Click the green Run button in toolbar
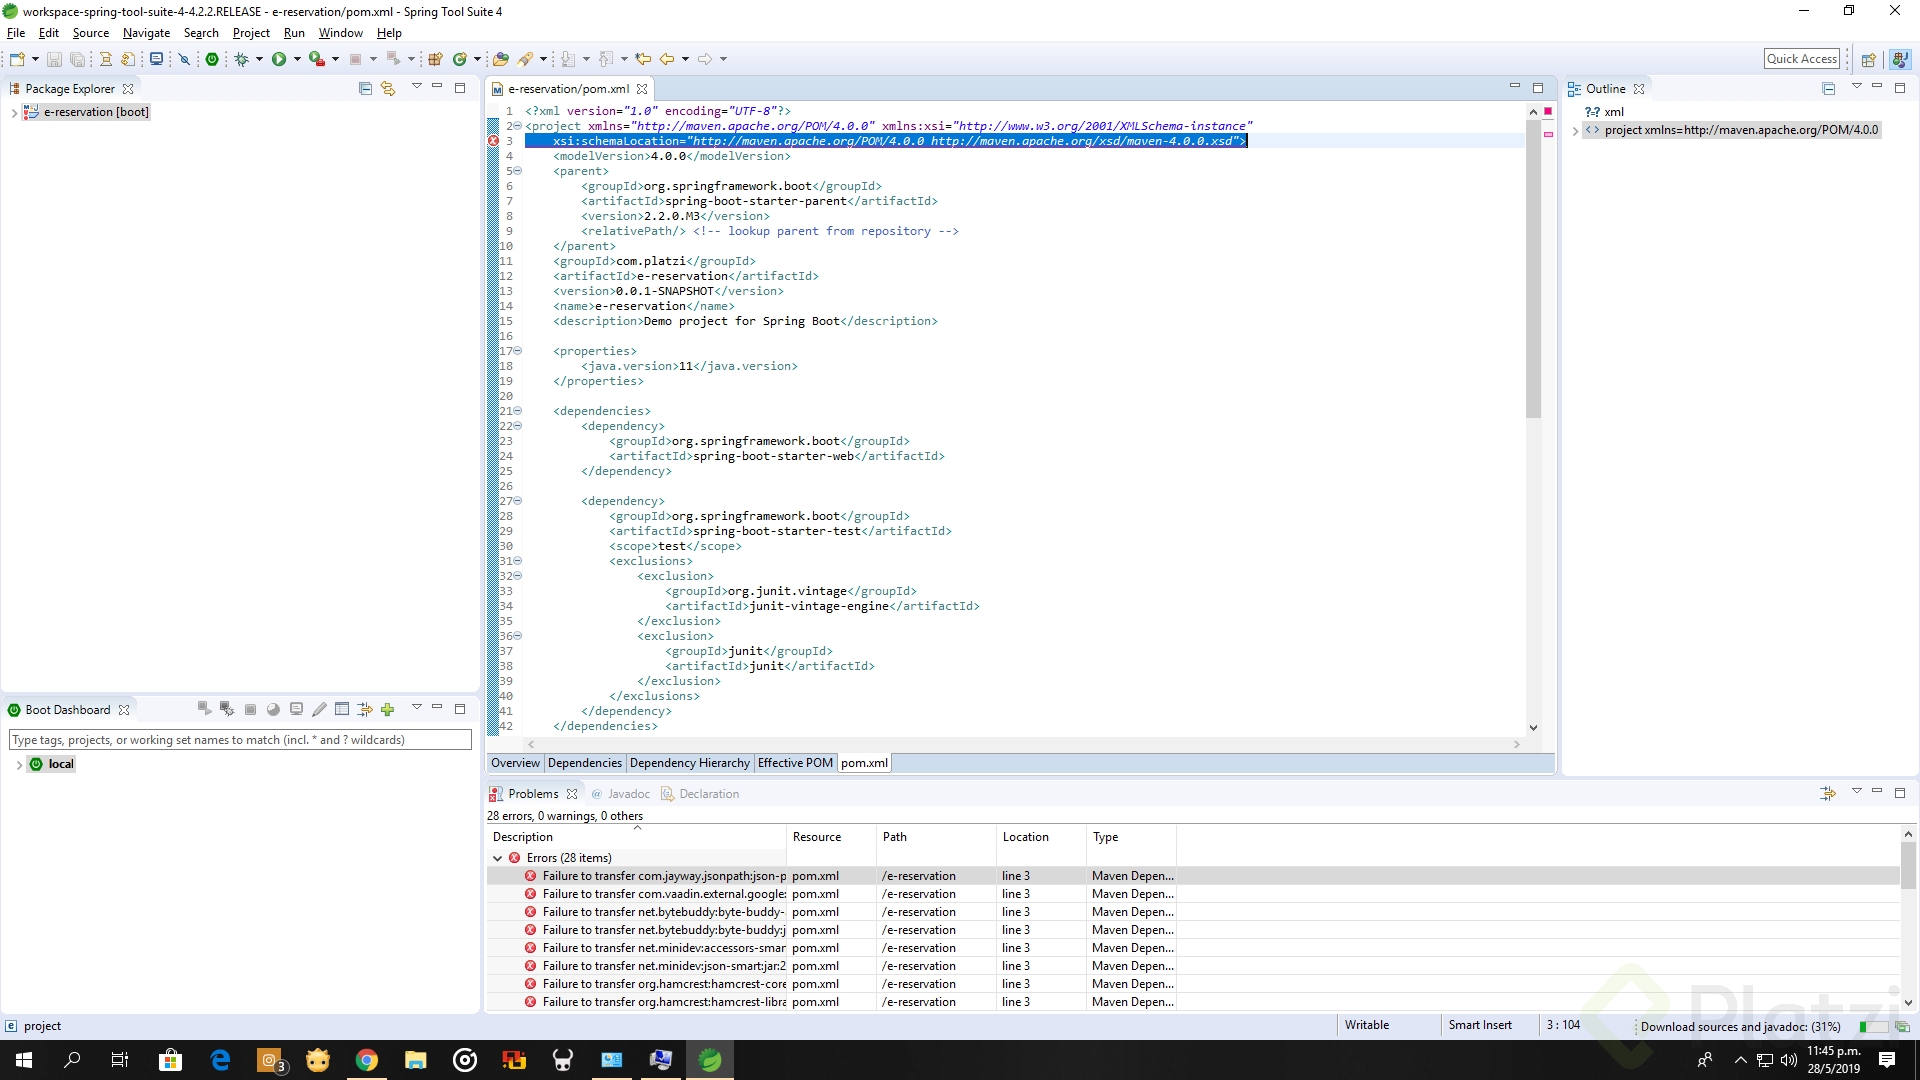The height and width of the screenshot is (1080, 1920). (x=279, y=59)
